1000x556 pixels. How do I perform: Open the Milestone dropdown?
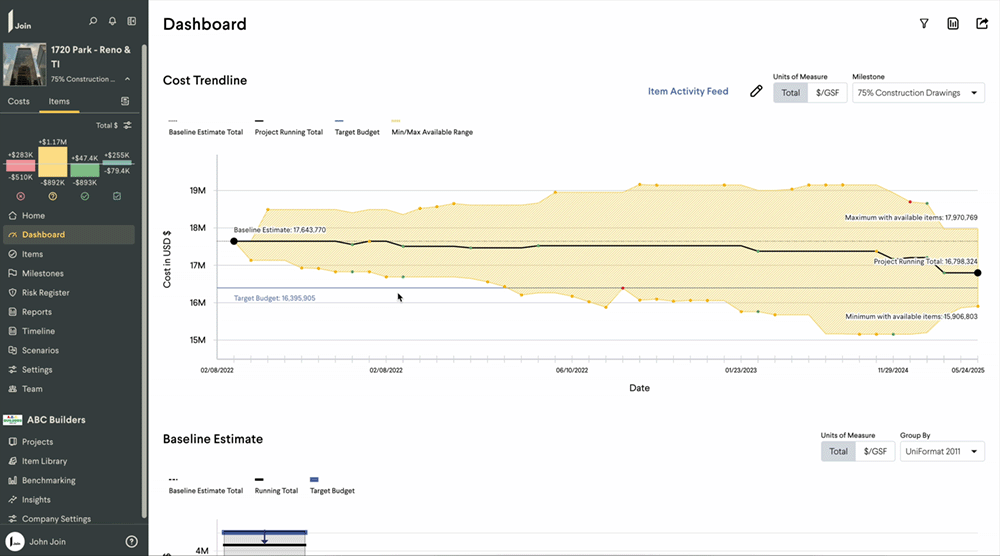917,93
